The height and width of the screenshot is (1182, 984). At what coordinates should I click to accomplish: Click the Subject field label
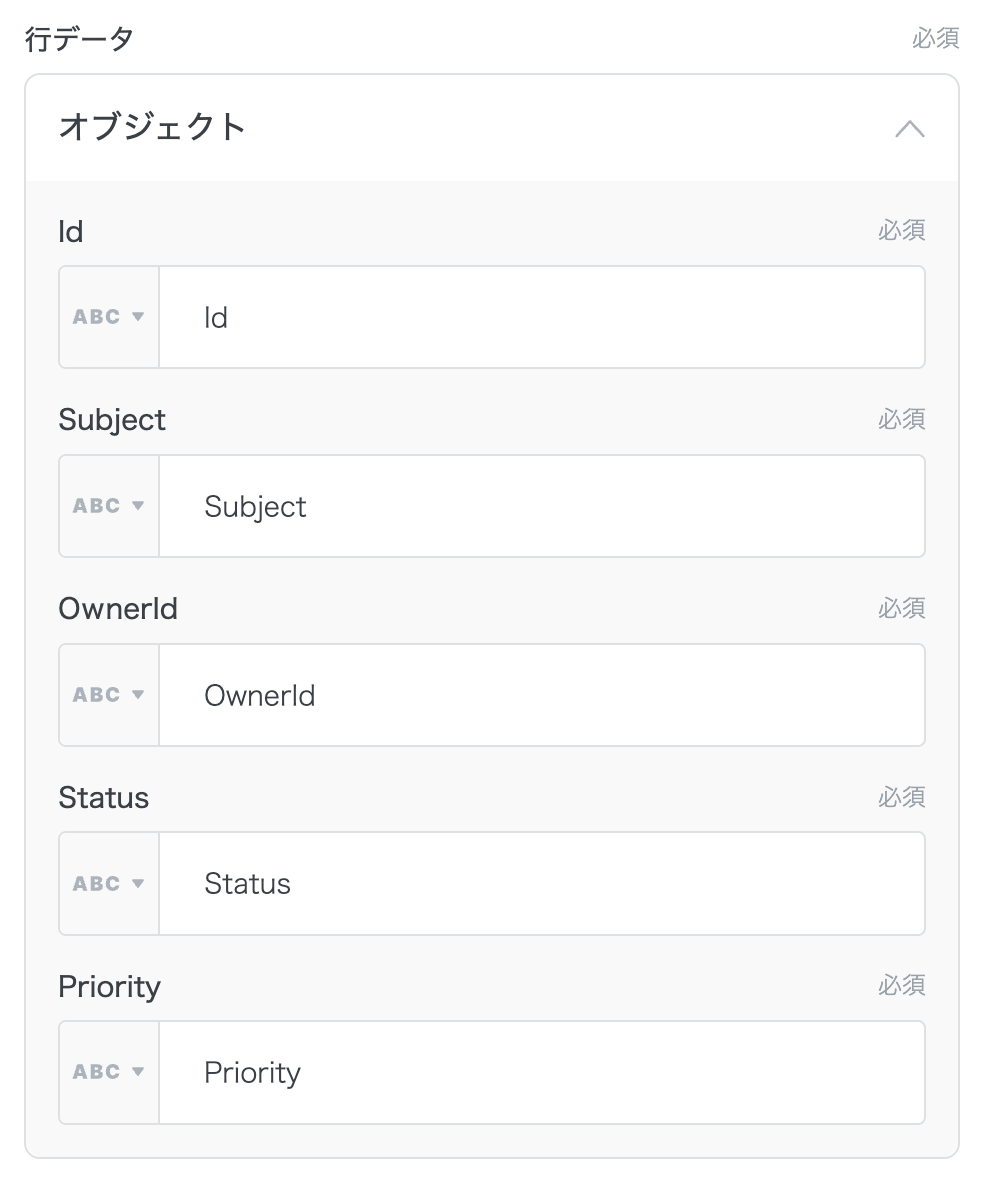point(112,420)
